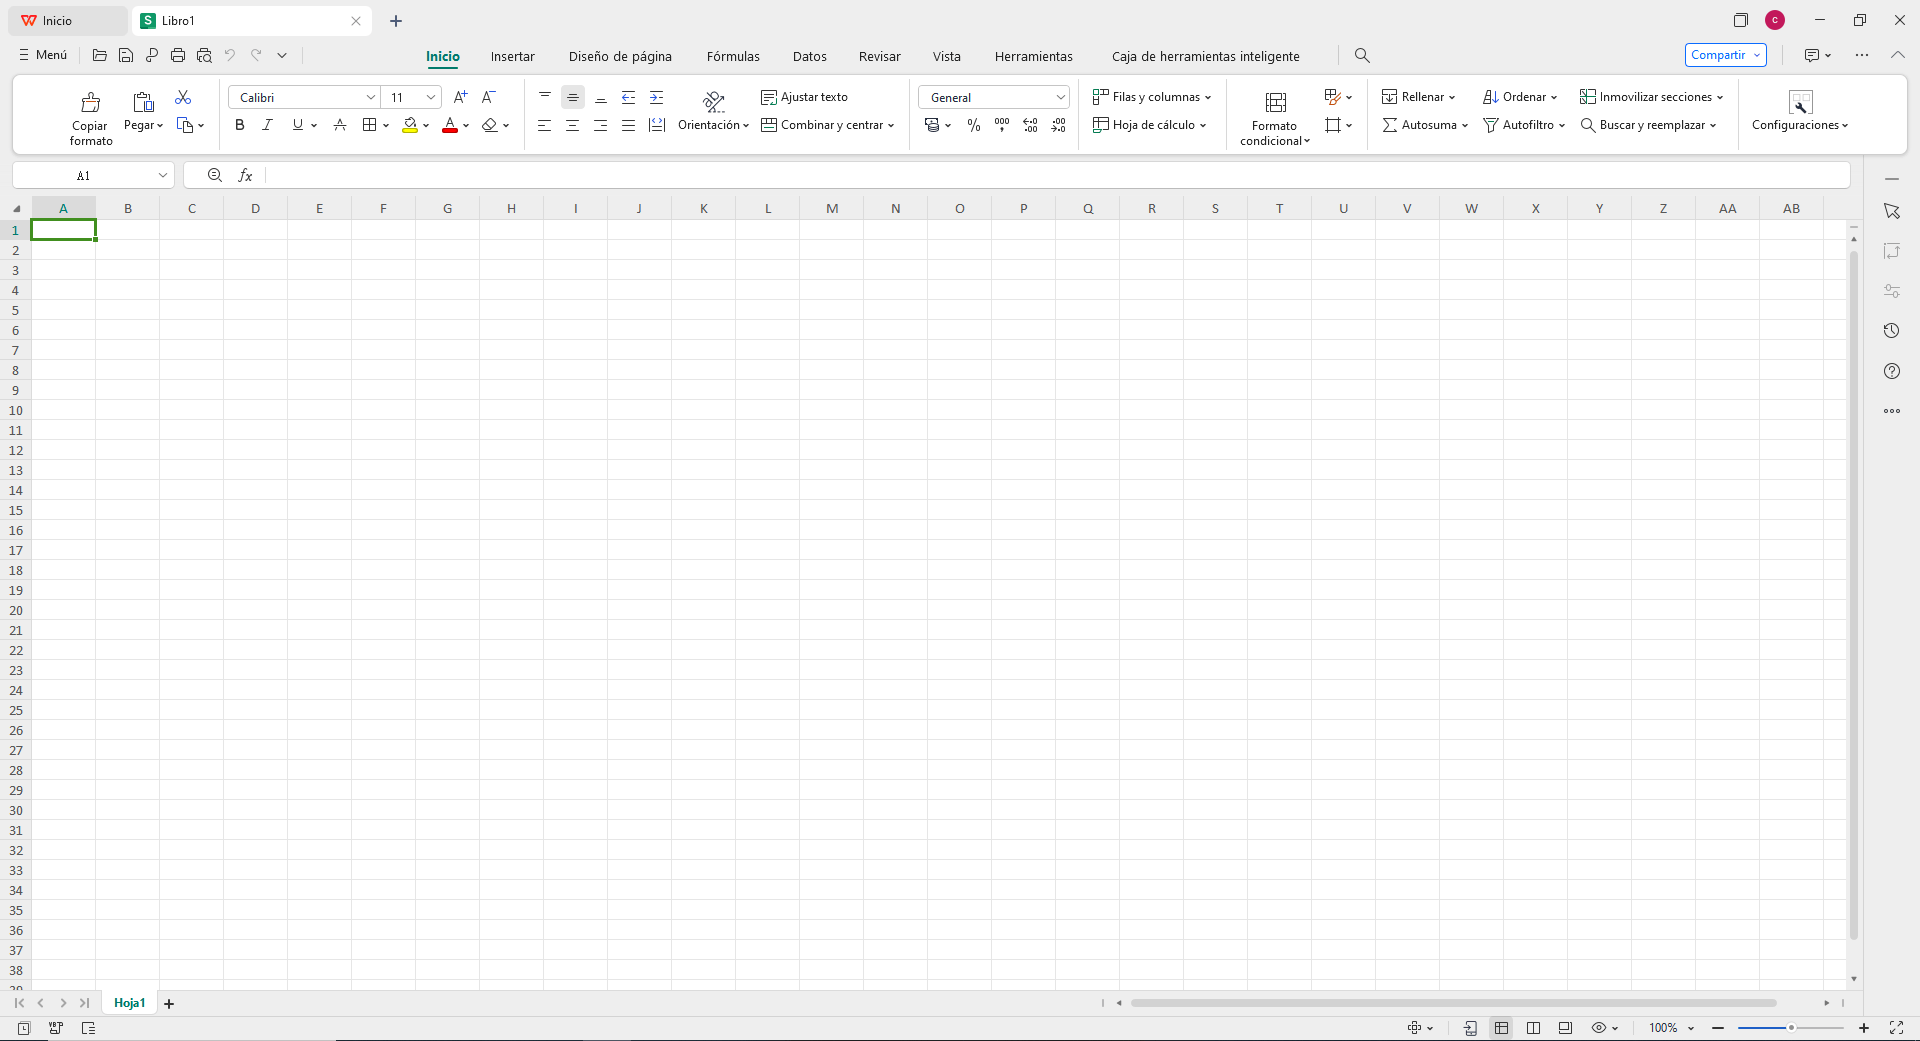Open the Formato condicional tool
Image resolution: width=1920 pixels, height=1041 pixels.
pyautogui.click(x=1275, y=115)
